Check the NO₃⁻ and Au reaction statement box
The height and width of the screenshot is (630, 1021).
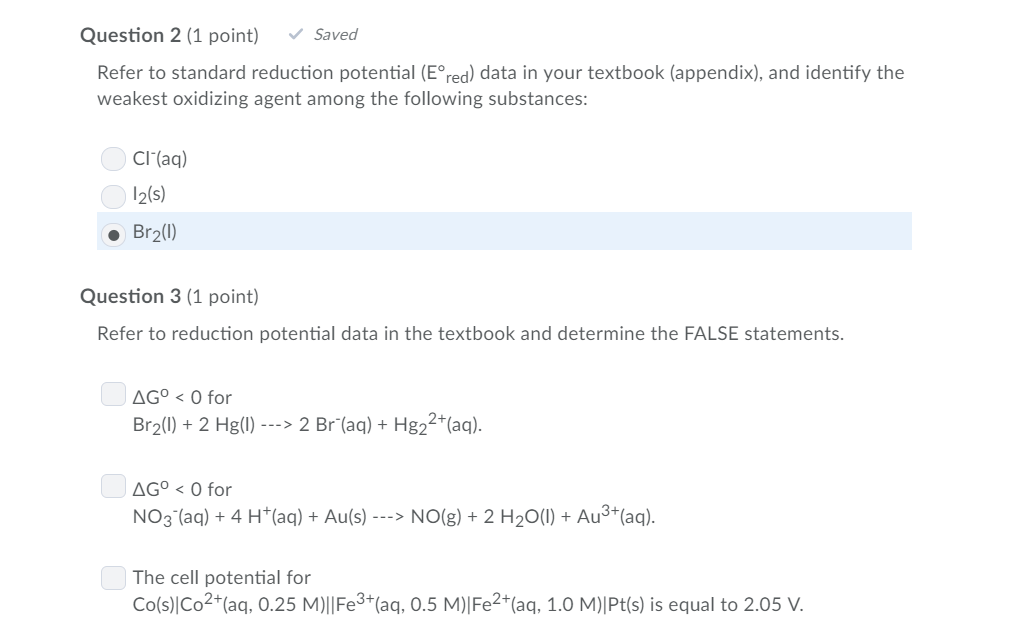(113, 486)
